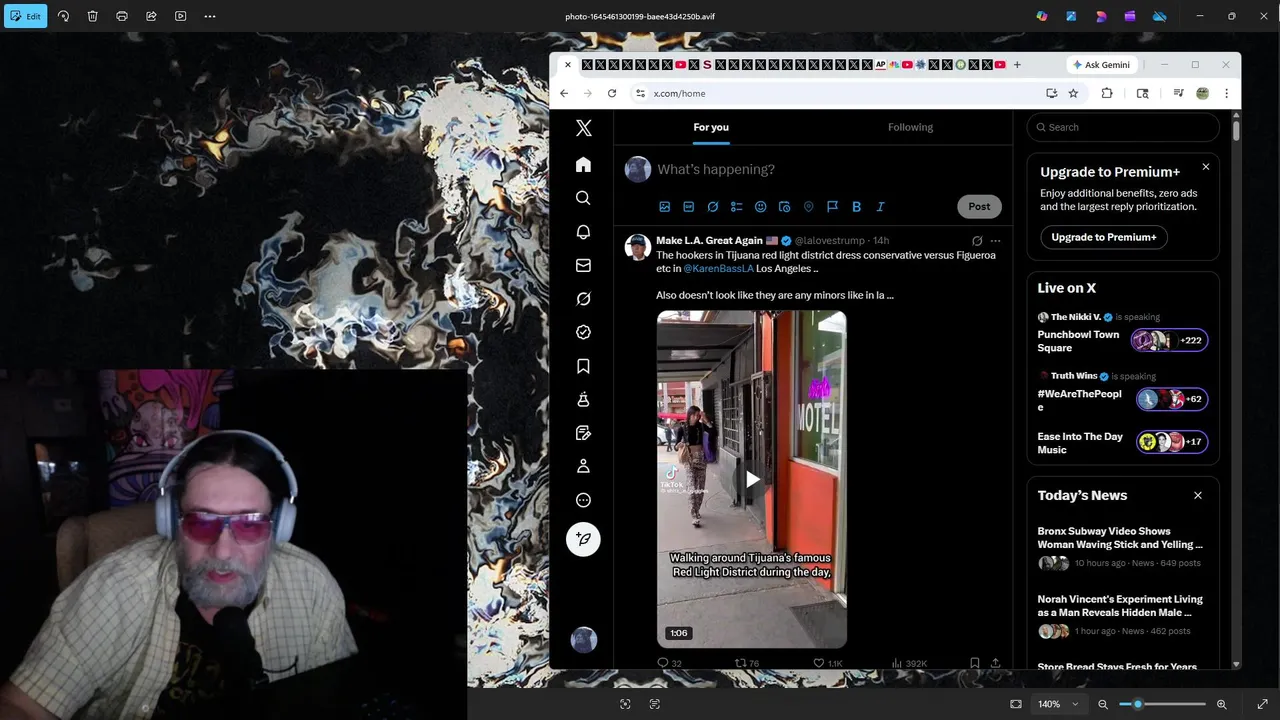
Task: Open More circle icon in X sidebar
Action: click(x=583, y=500)
